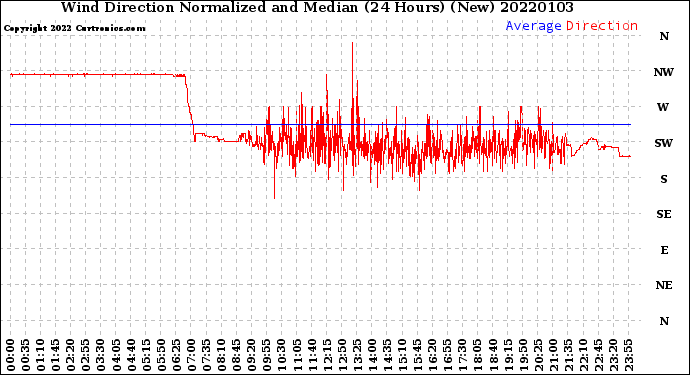
Task: Click the 15:45 time label
Action: (x=417, y=355)
